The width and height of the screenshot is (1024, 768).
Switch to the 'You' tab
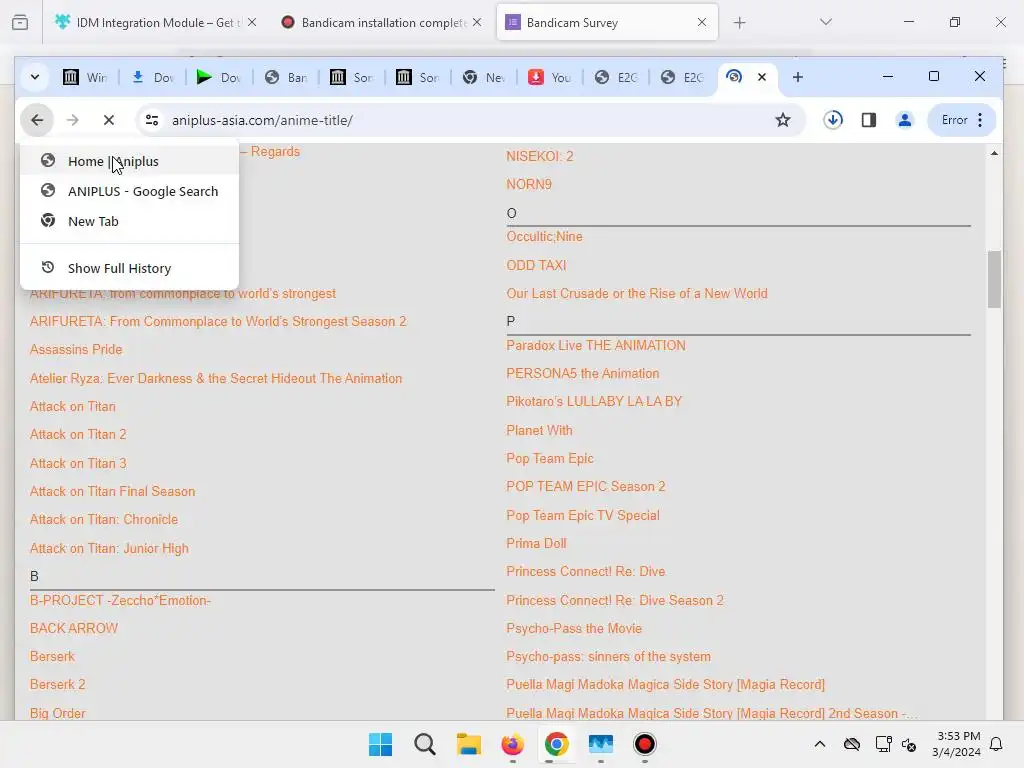tap(550, 77)
